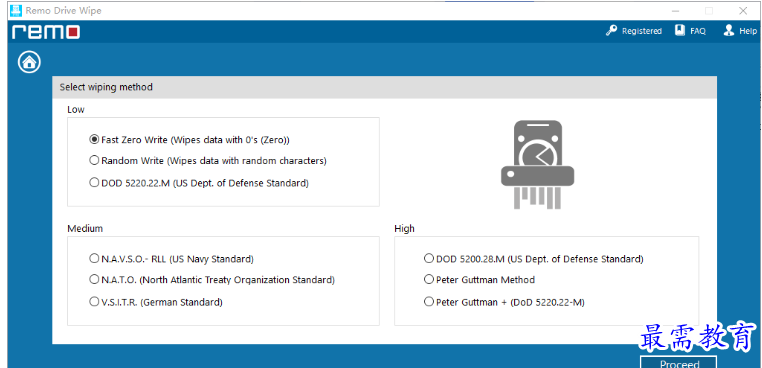The image size is (762, 368).
Task: Click the Low group label
Action: (75, 110)
